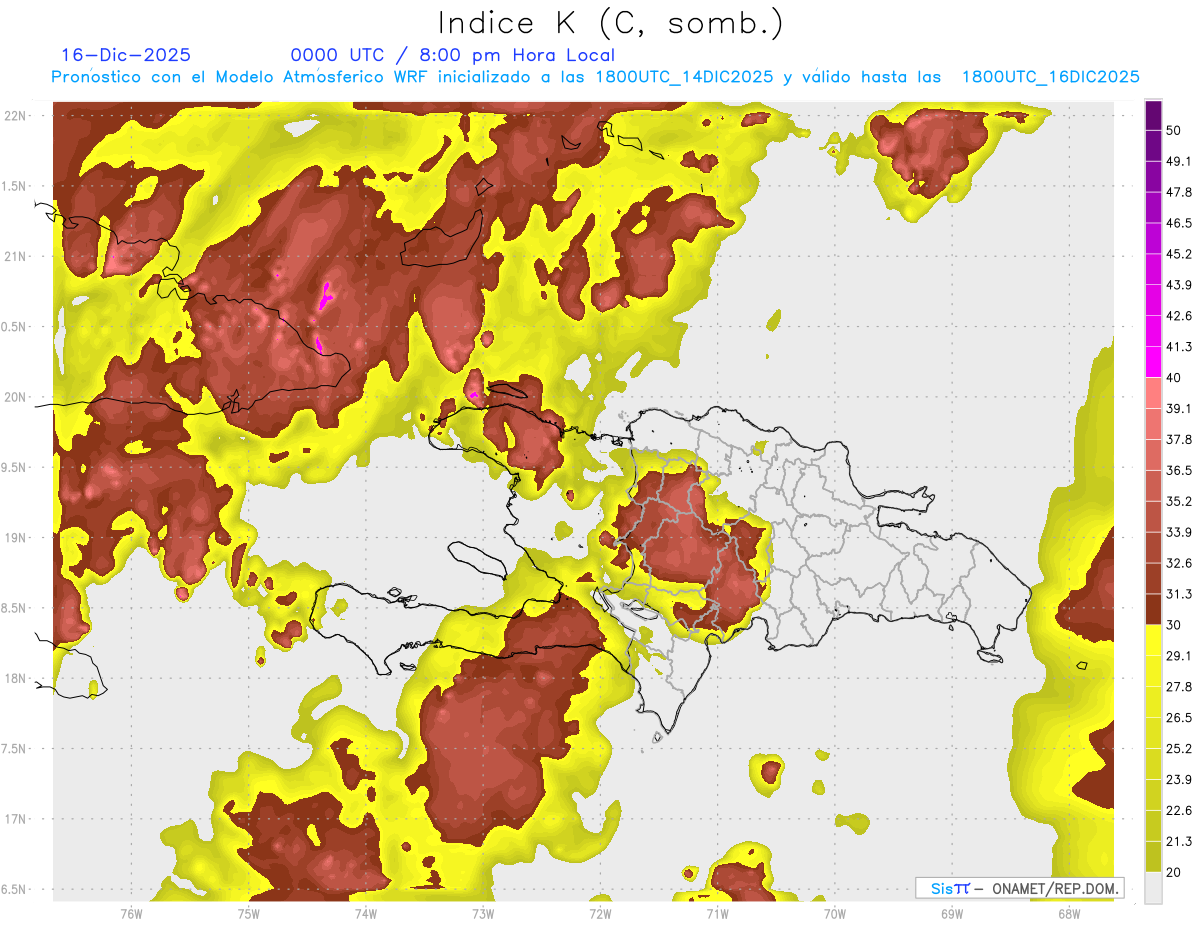The width and height of the screenshot is (1200, 927).
Task: Click the '37.8' color scale value
Action: [1179, 439]
